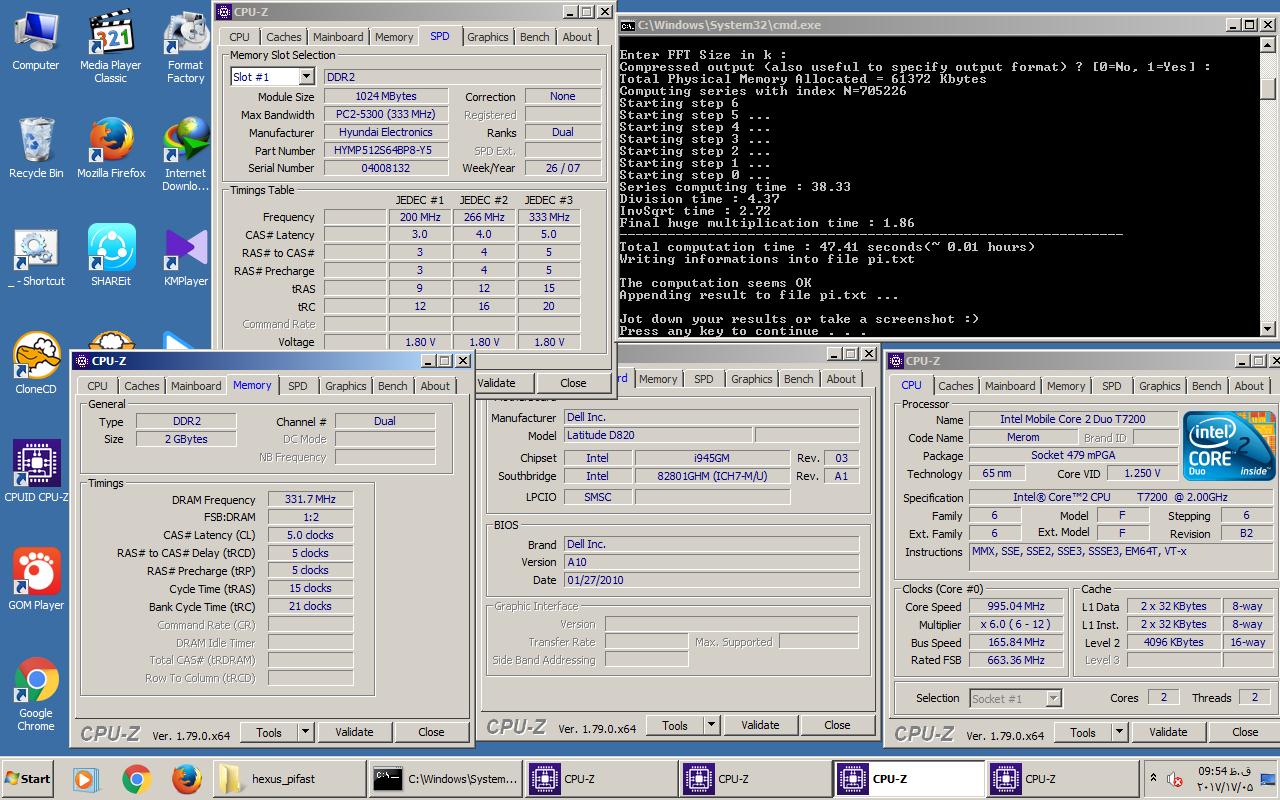Open Google Chrome desktop shortcut
Image resolution: width=1280 pixels, height=800 pixels.
[x=36, y=694]
